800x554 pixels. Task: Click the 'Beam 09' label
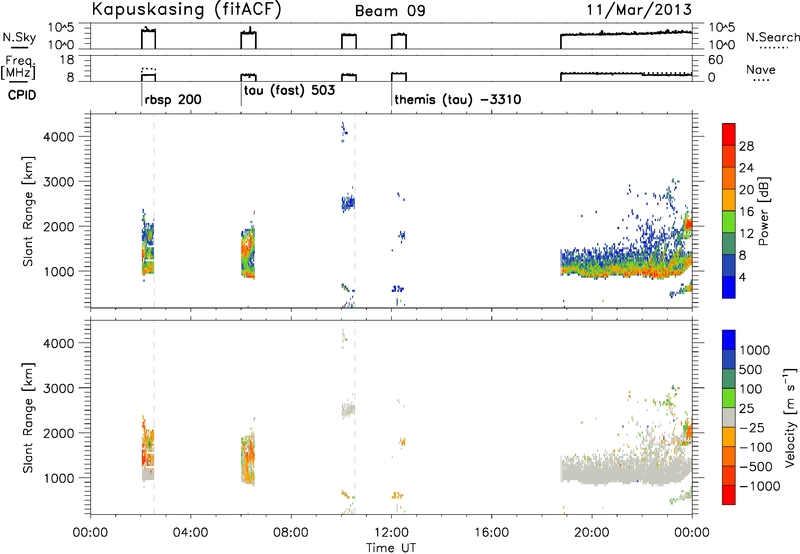390,11
